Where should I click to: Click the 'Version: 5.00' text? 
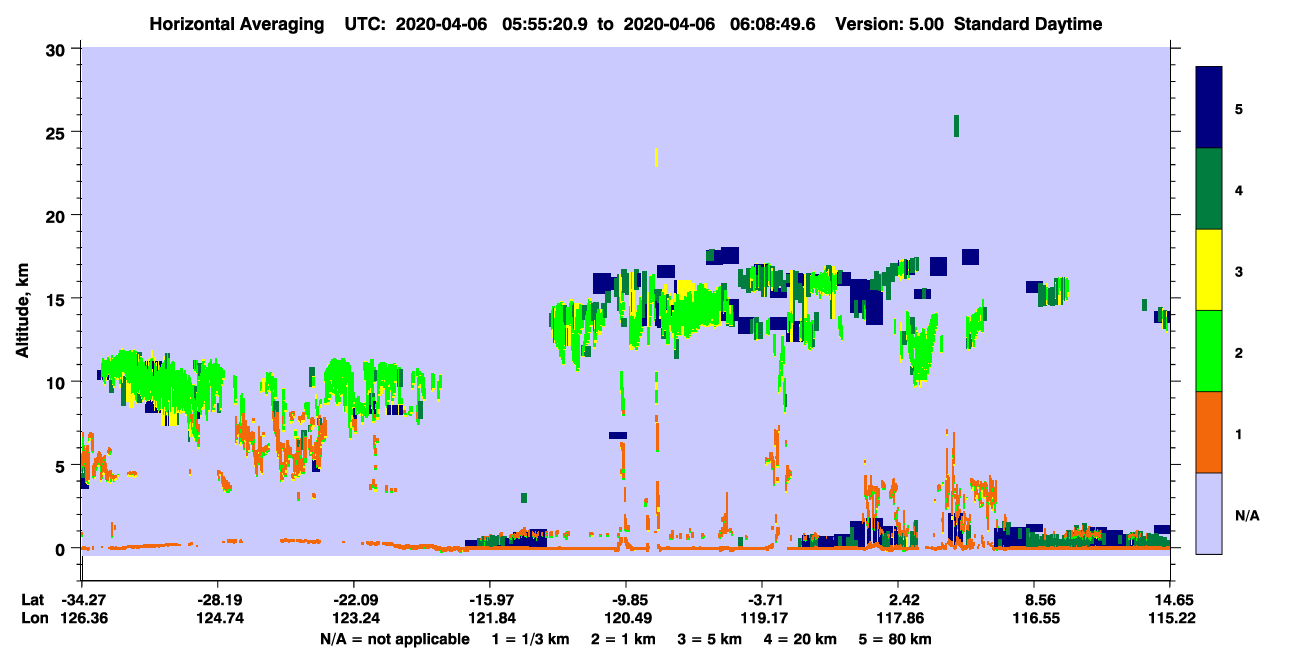click(888, 24)
